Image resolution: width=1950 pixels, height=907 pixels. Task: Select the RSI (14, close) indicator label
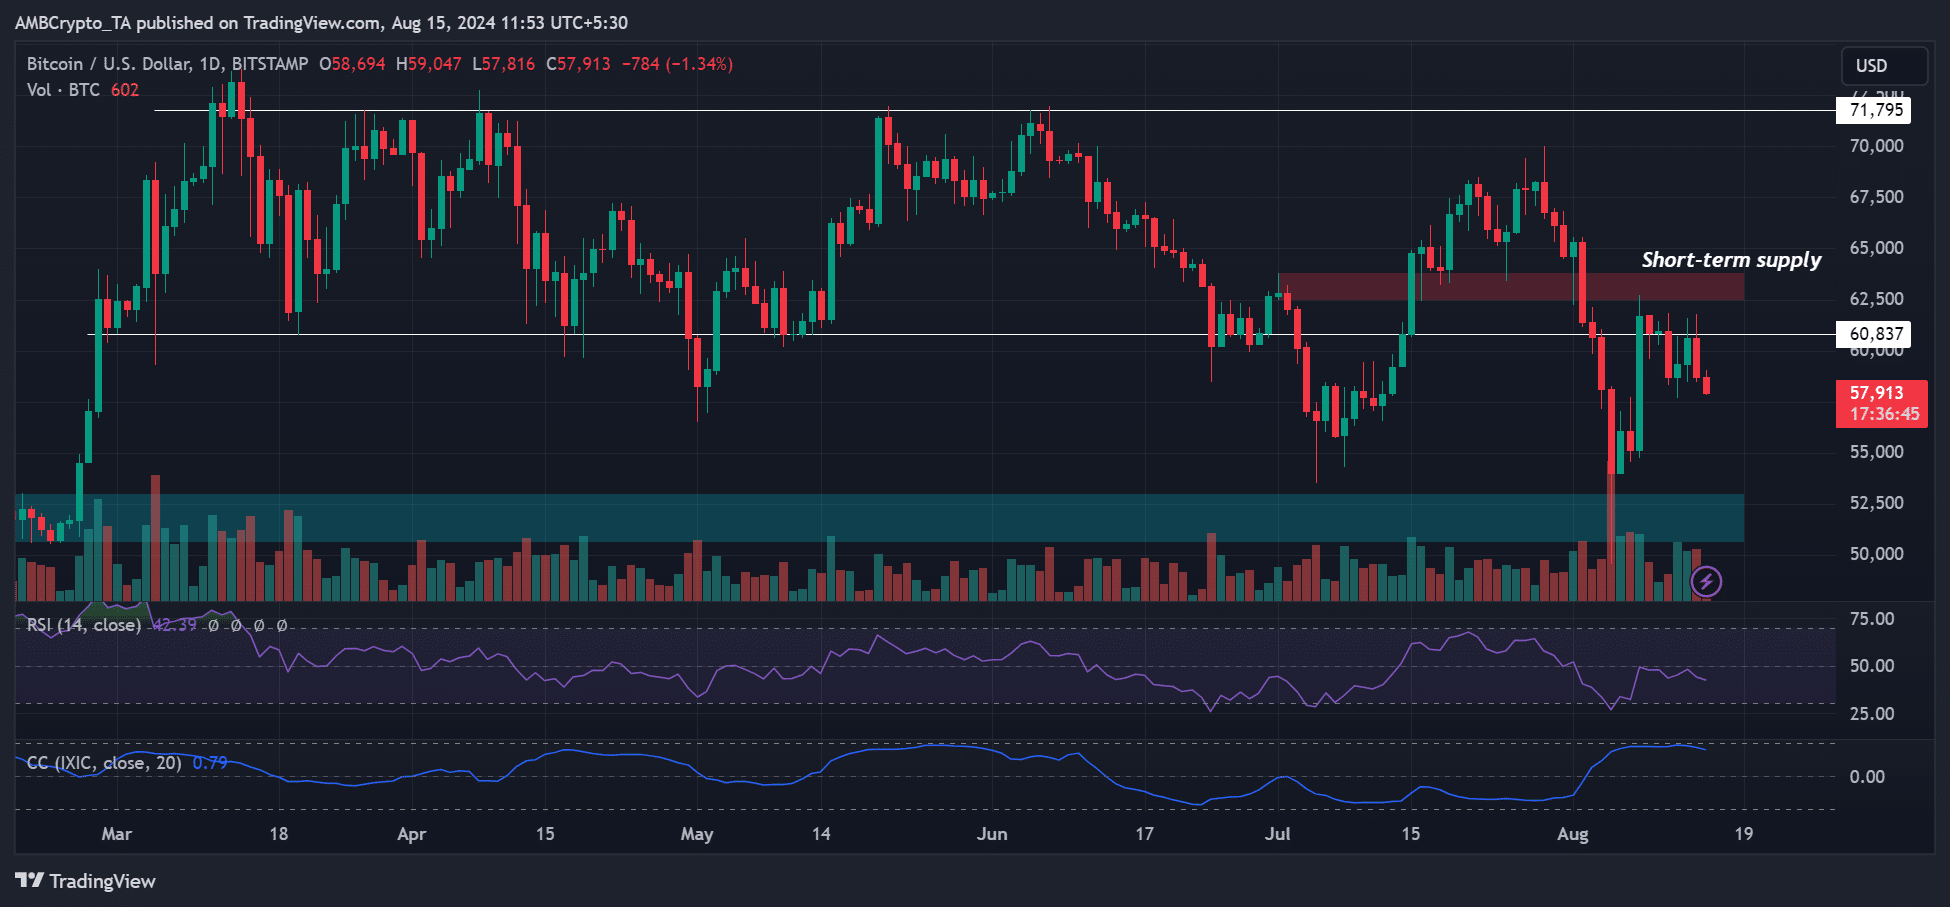point(84,625)
